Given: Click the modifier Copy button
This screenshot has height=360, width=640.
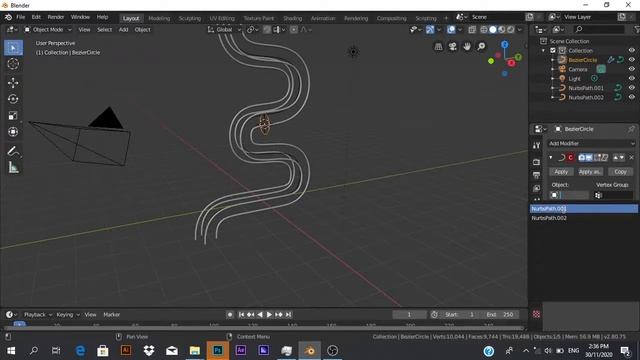Looking at the screenshot, I should [620, 172].
